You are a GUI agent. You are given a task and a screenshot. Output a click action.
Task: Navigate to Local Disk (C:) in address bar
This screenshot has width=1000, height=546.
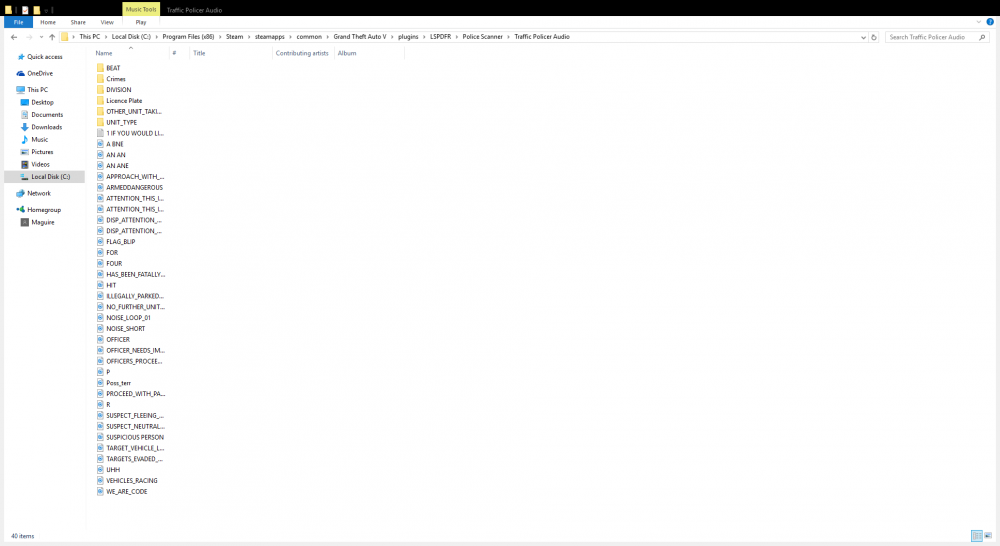pyautogui.click(x=131, y=37)
